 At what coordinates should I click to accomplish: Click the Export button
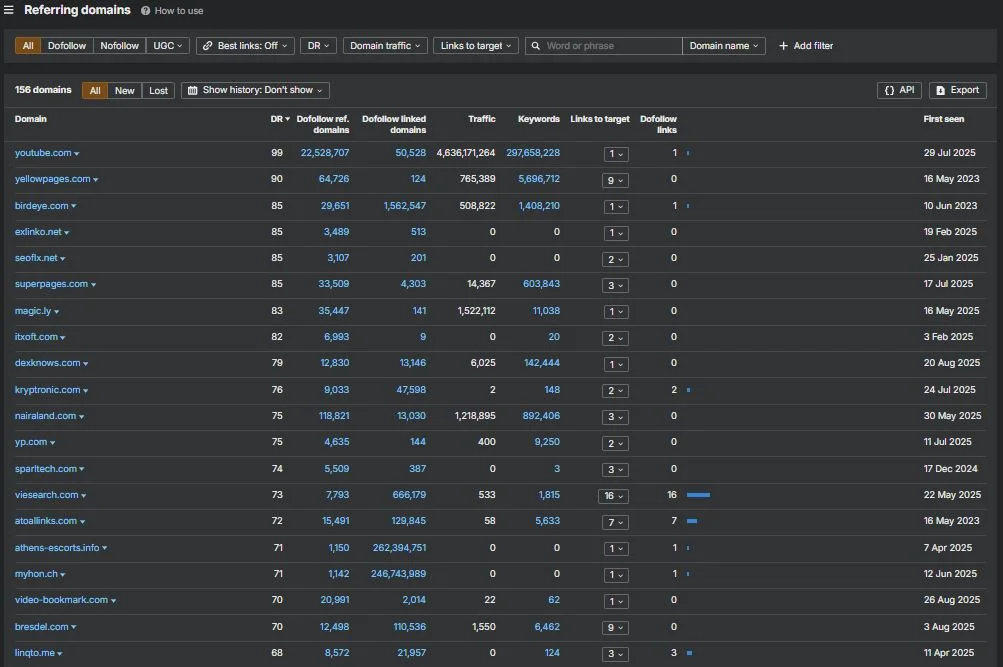[x=958, y=90]
